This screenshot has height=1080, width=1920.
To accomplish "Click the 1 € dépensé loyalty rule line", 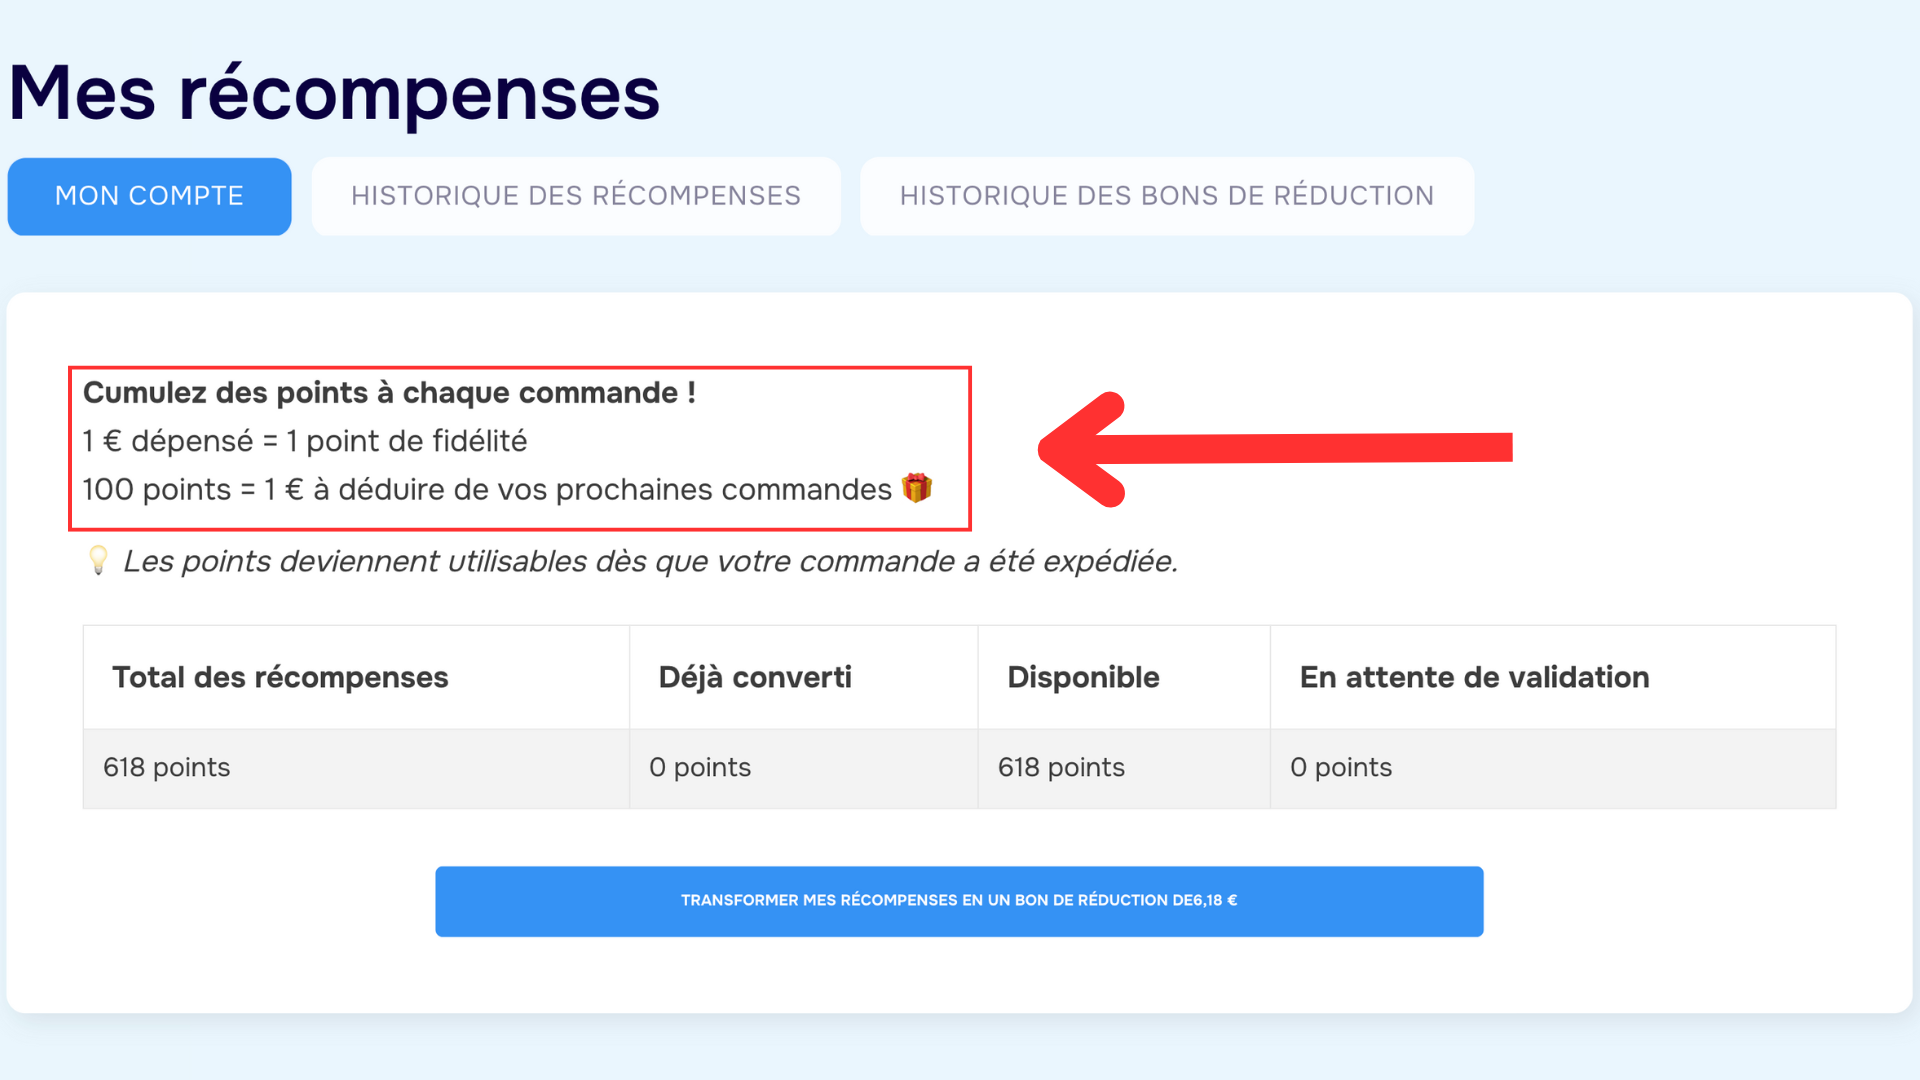I will tap(305, 441).
